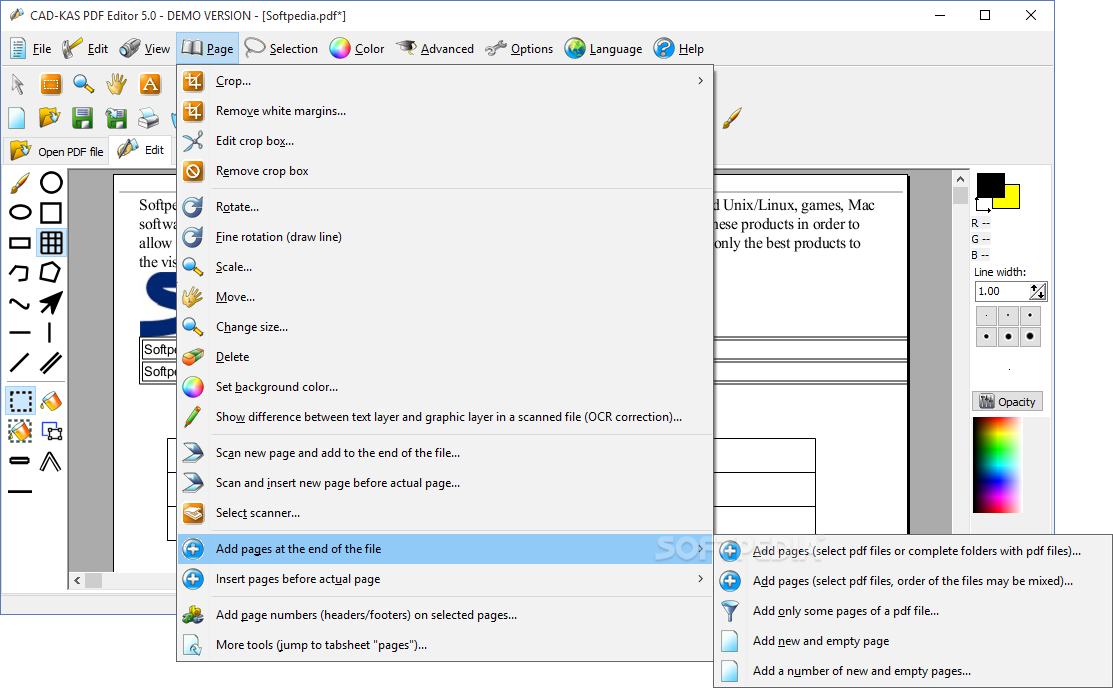1113x688 pixels.
Task: Select the grid table tool
Action: [51, 242]
